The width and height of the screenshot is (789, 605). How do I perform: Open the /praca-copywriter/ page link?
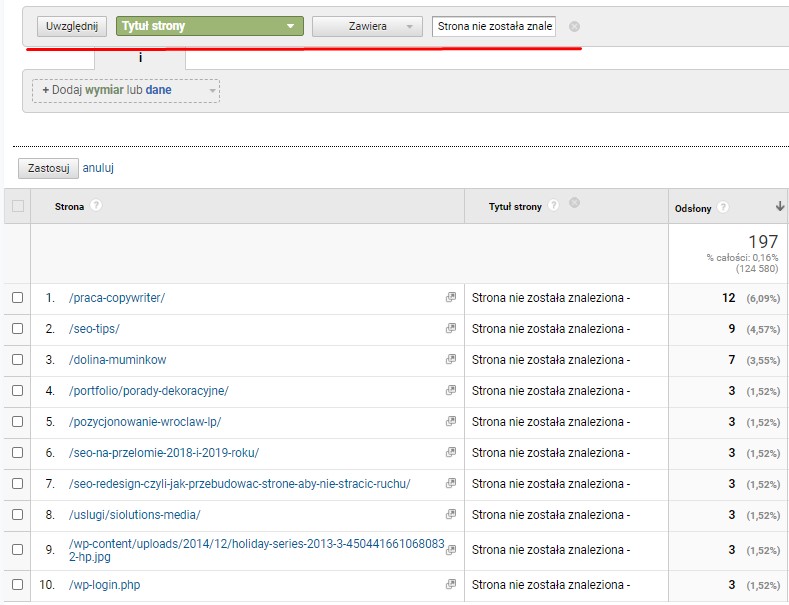pos(117,297)
